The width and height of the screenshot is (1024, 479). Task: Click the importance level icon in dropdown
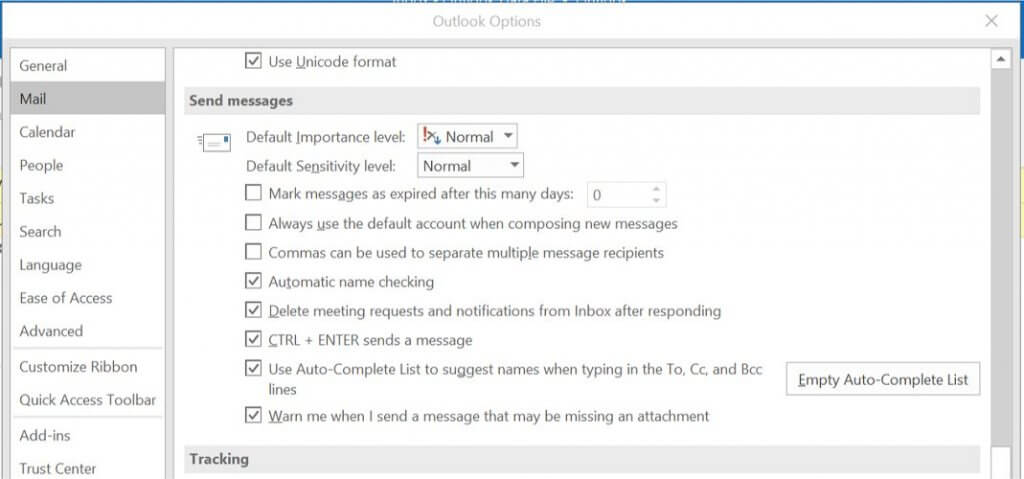coord(432,136)
